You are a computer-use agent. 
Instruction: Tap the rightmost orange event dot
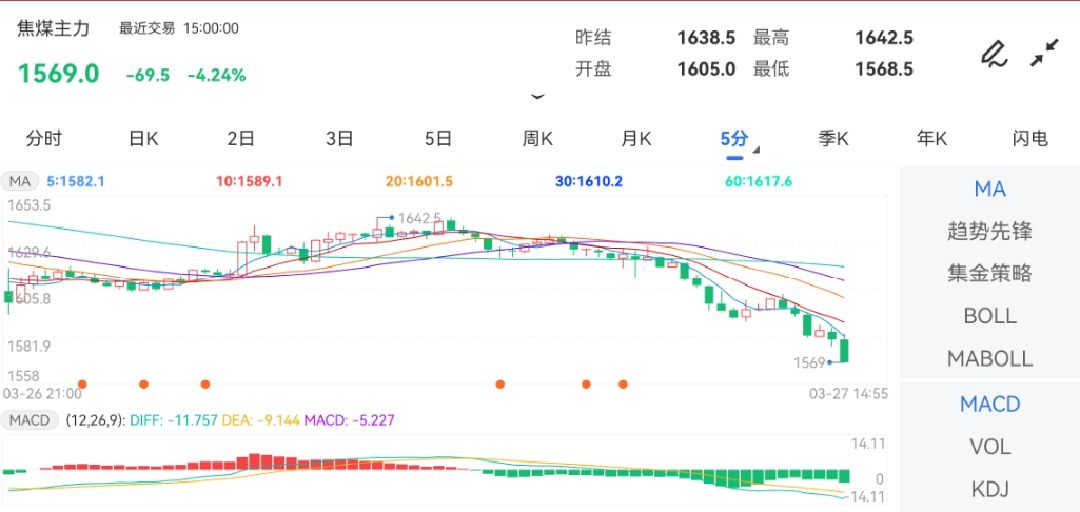(x=623, y=384)
